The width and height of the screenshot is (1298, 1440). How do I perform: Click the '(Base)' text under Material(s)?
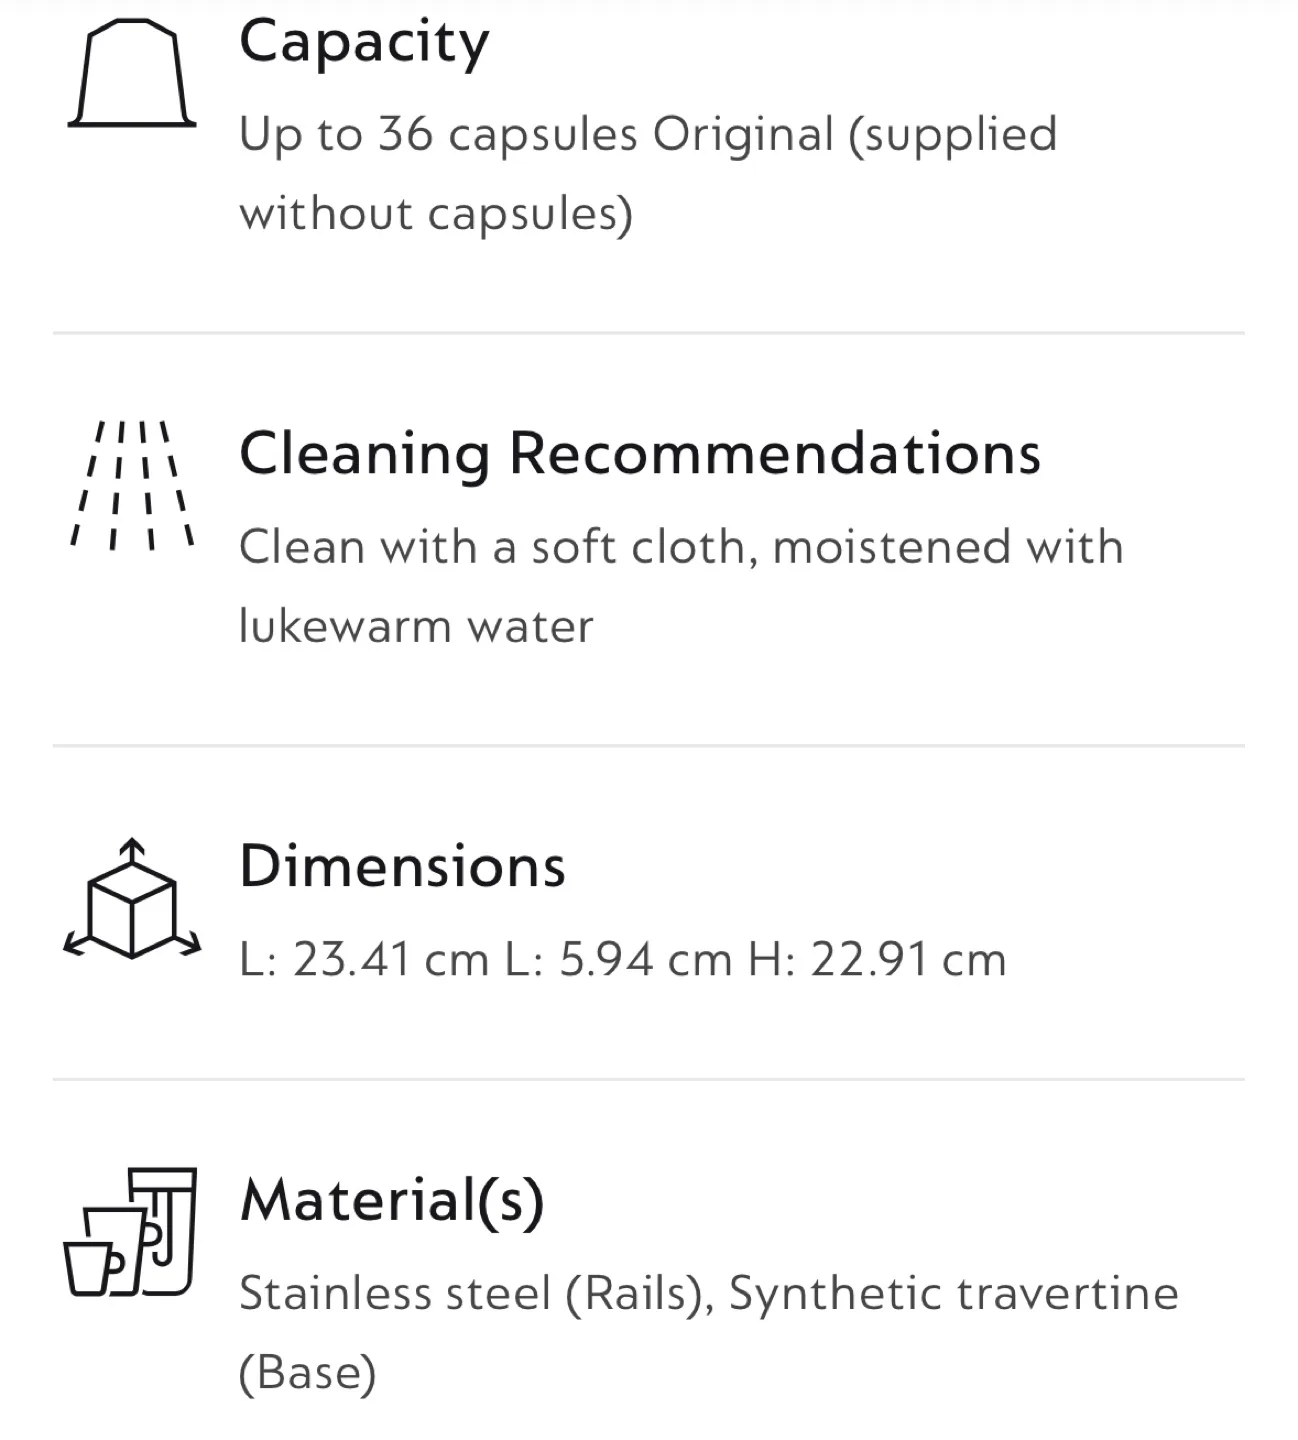pyautogui.click(x=308, y=1372)
